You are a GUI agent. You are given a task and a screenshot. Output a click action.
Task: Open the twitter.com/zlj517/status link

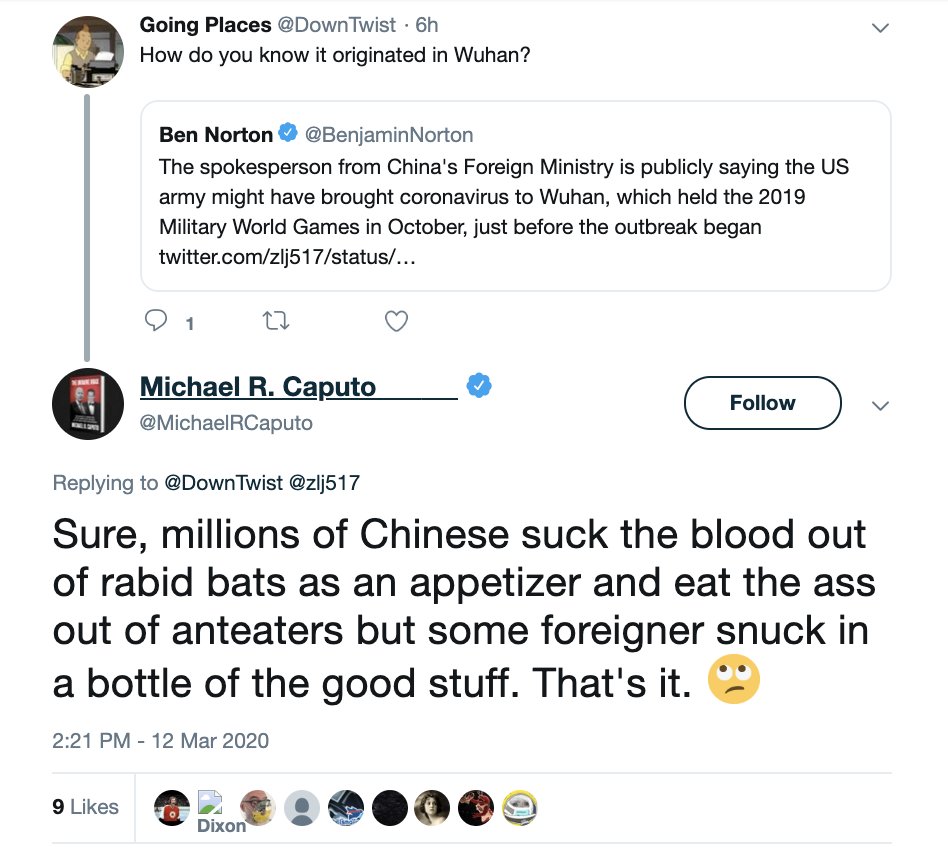[287, 257]
